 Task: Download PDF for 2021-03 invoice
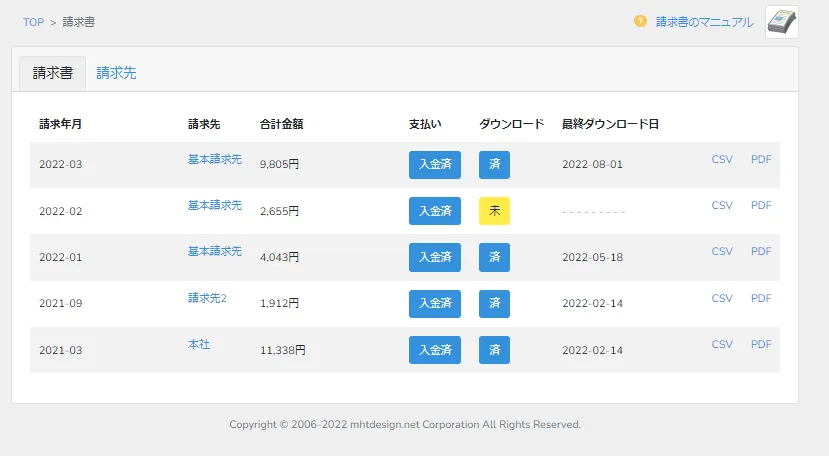pos(761,344)
